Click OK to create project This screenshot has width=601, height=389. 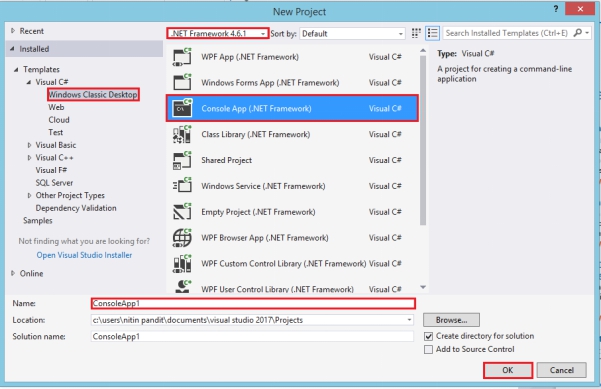click(508, 370)
